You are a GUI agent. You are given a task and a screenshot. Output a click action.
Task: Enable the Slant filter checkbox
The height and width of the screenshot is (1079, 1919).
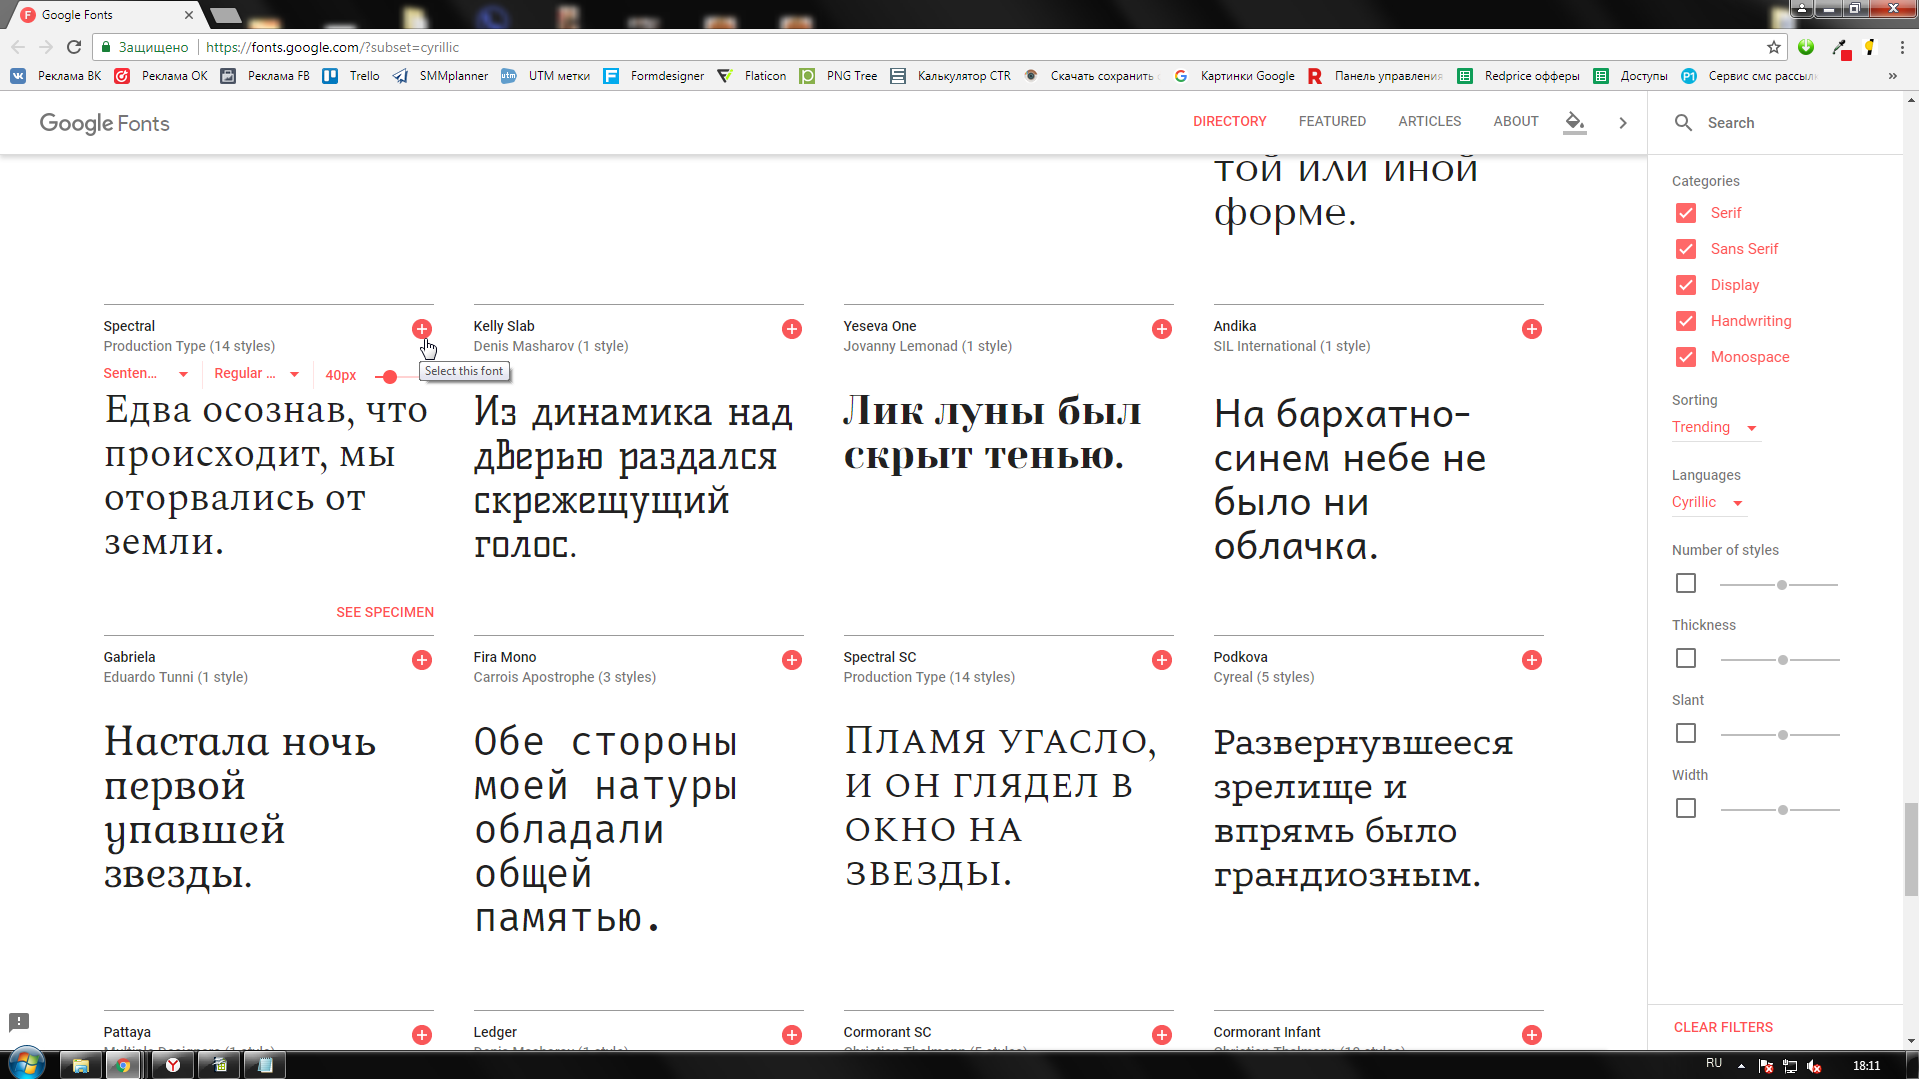[1686, 733]
